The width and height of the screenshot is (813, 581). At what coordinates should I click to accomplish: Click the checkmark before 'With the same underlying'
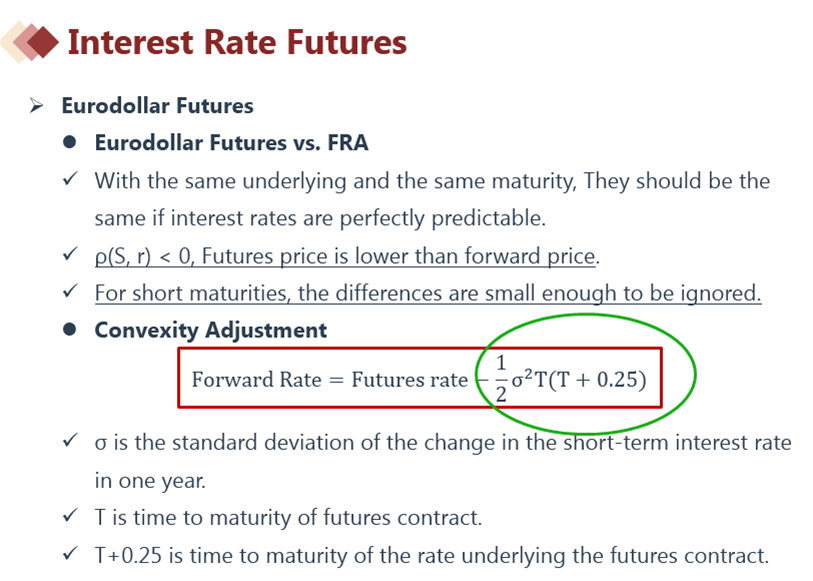coord(70,179)
